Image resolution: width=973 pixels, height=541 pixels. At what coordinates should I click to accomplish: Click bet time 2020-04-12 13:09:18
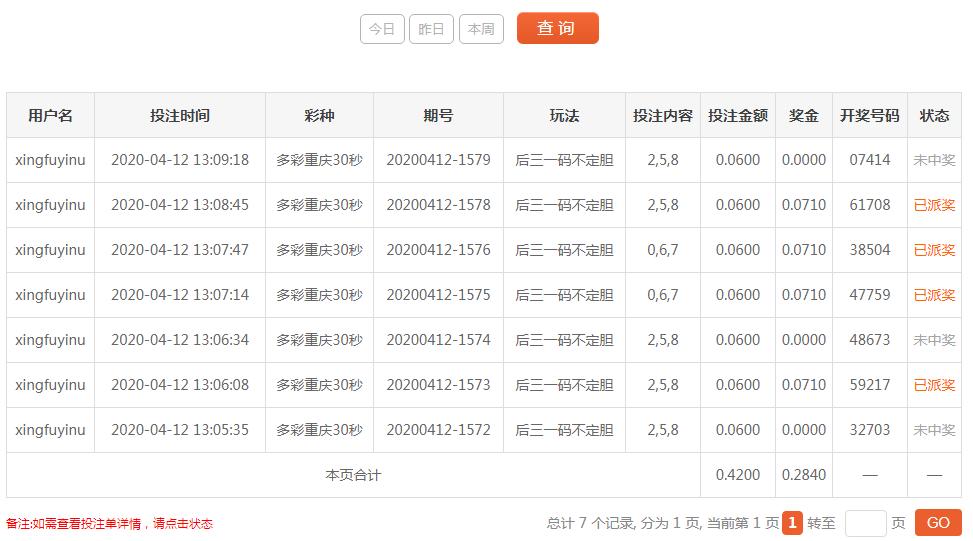(x=180, y=160)
